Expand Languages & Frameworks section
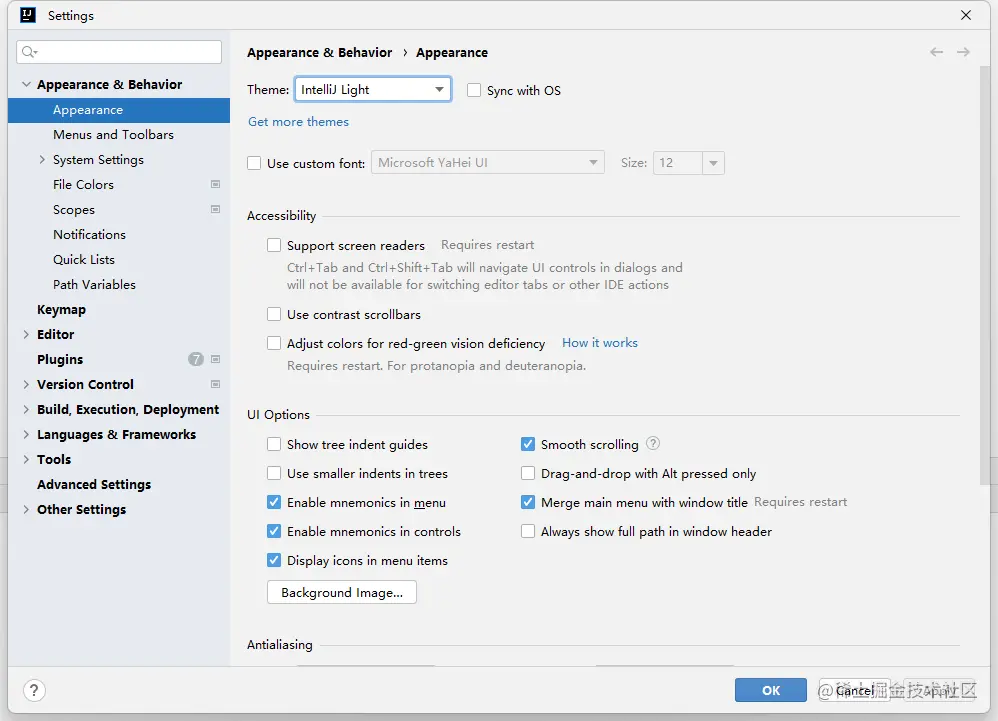Image resolution: width=998 pixels, height=721 pixels. coord(26,435)
